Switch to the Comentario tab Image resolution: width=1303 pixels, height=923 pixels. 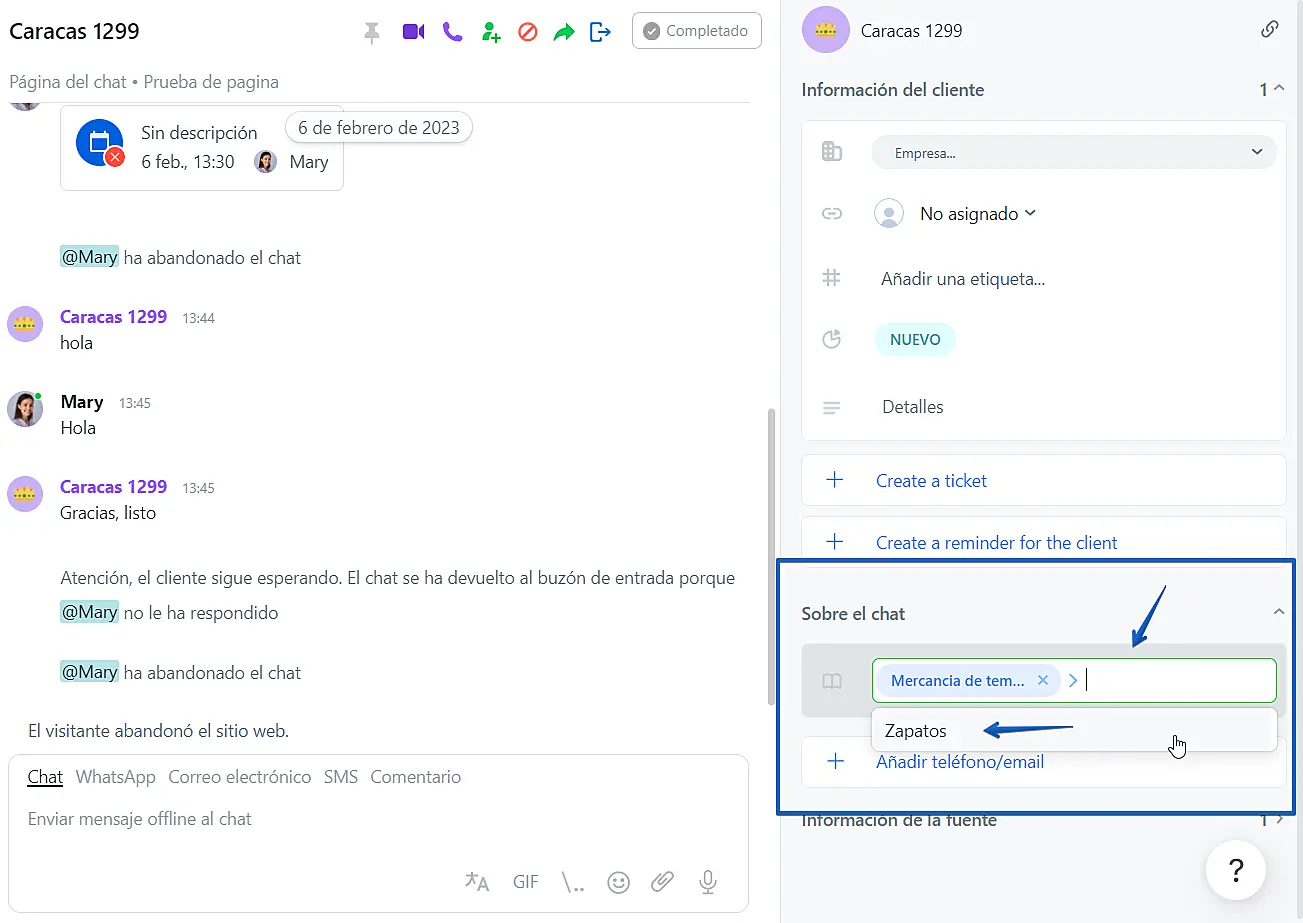coord(416,777)
